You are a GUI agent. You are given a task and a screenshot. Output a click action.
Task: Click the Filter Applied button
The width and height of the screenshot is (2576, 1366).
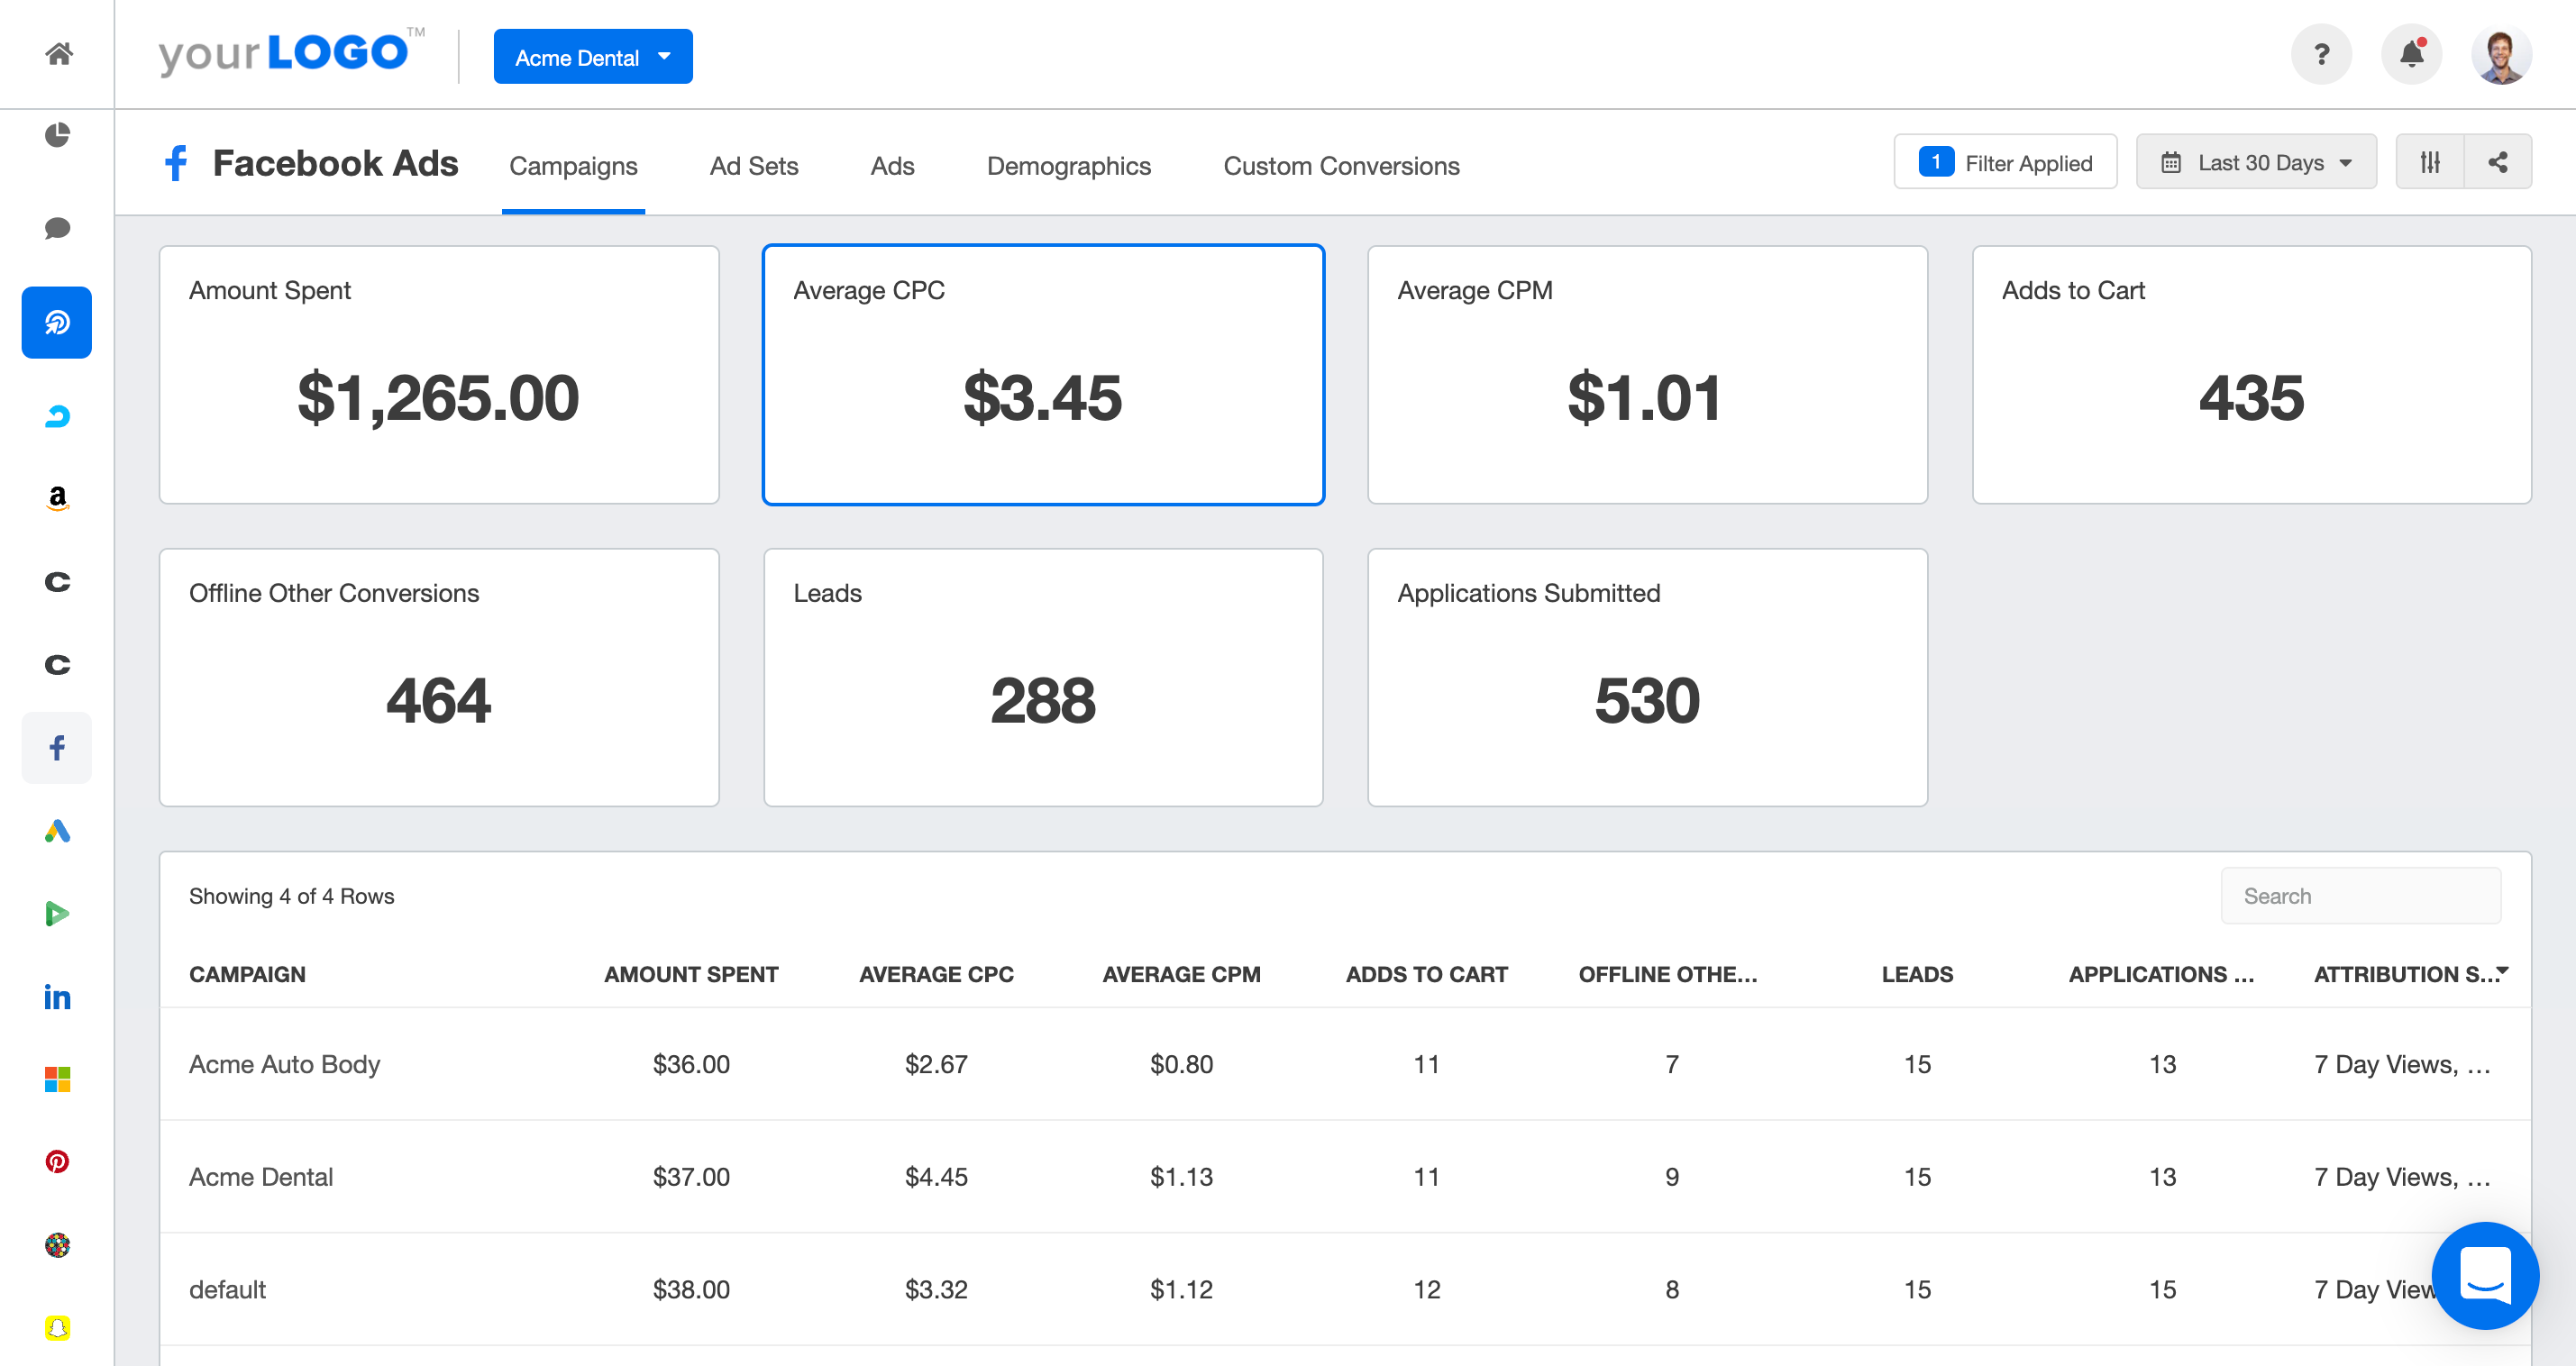[2005, 162]
